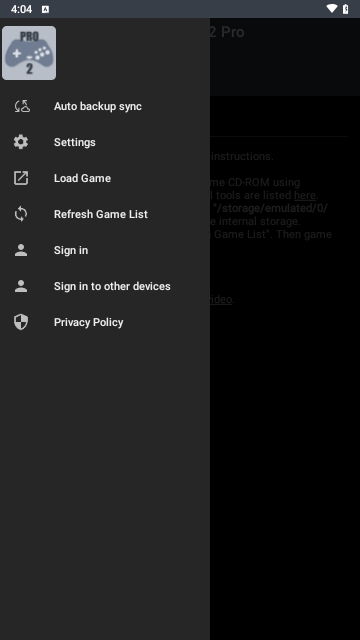Choose the Sign in to other devices text
Image resolution: width=360 pixels, height=640 pixels.
point(112,286)
